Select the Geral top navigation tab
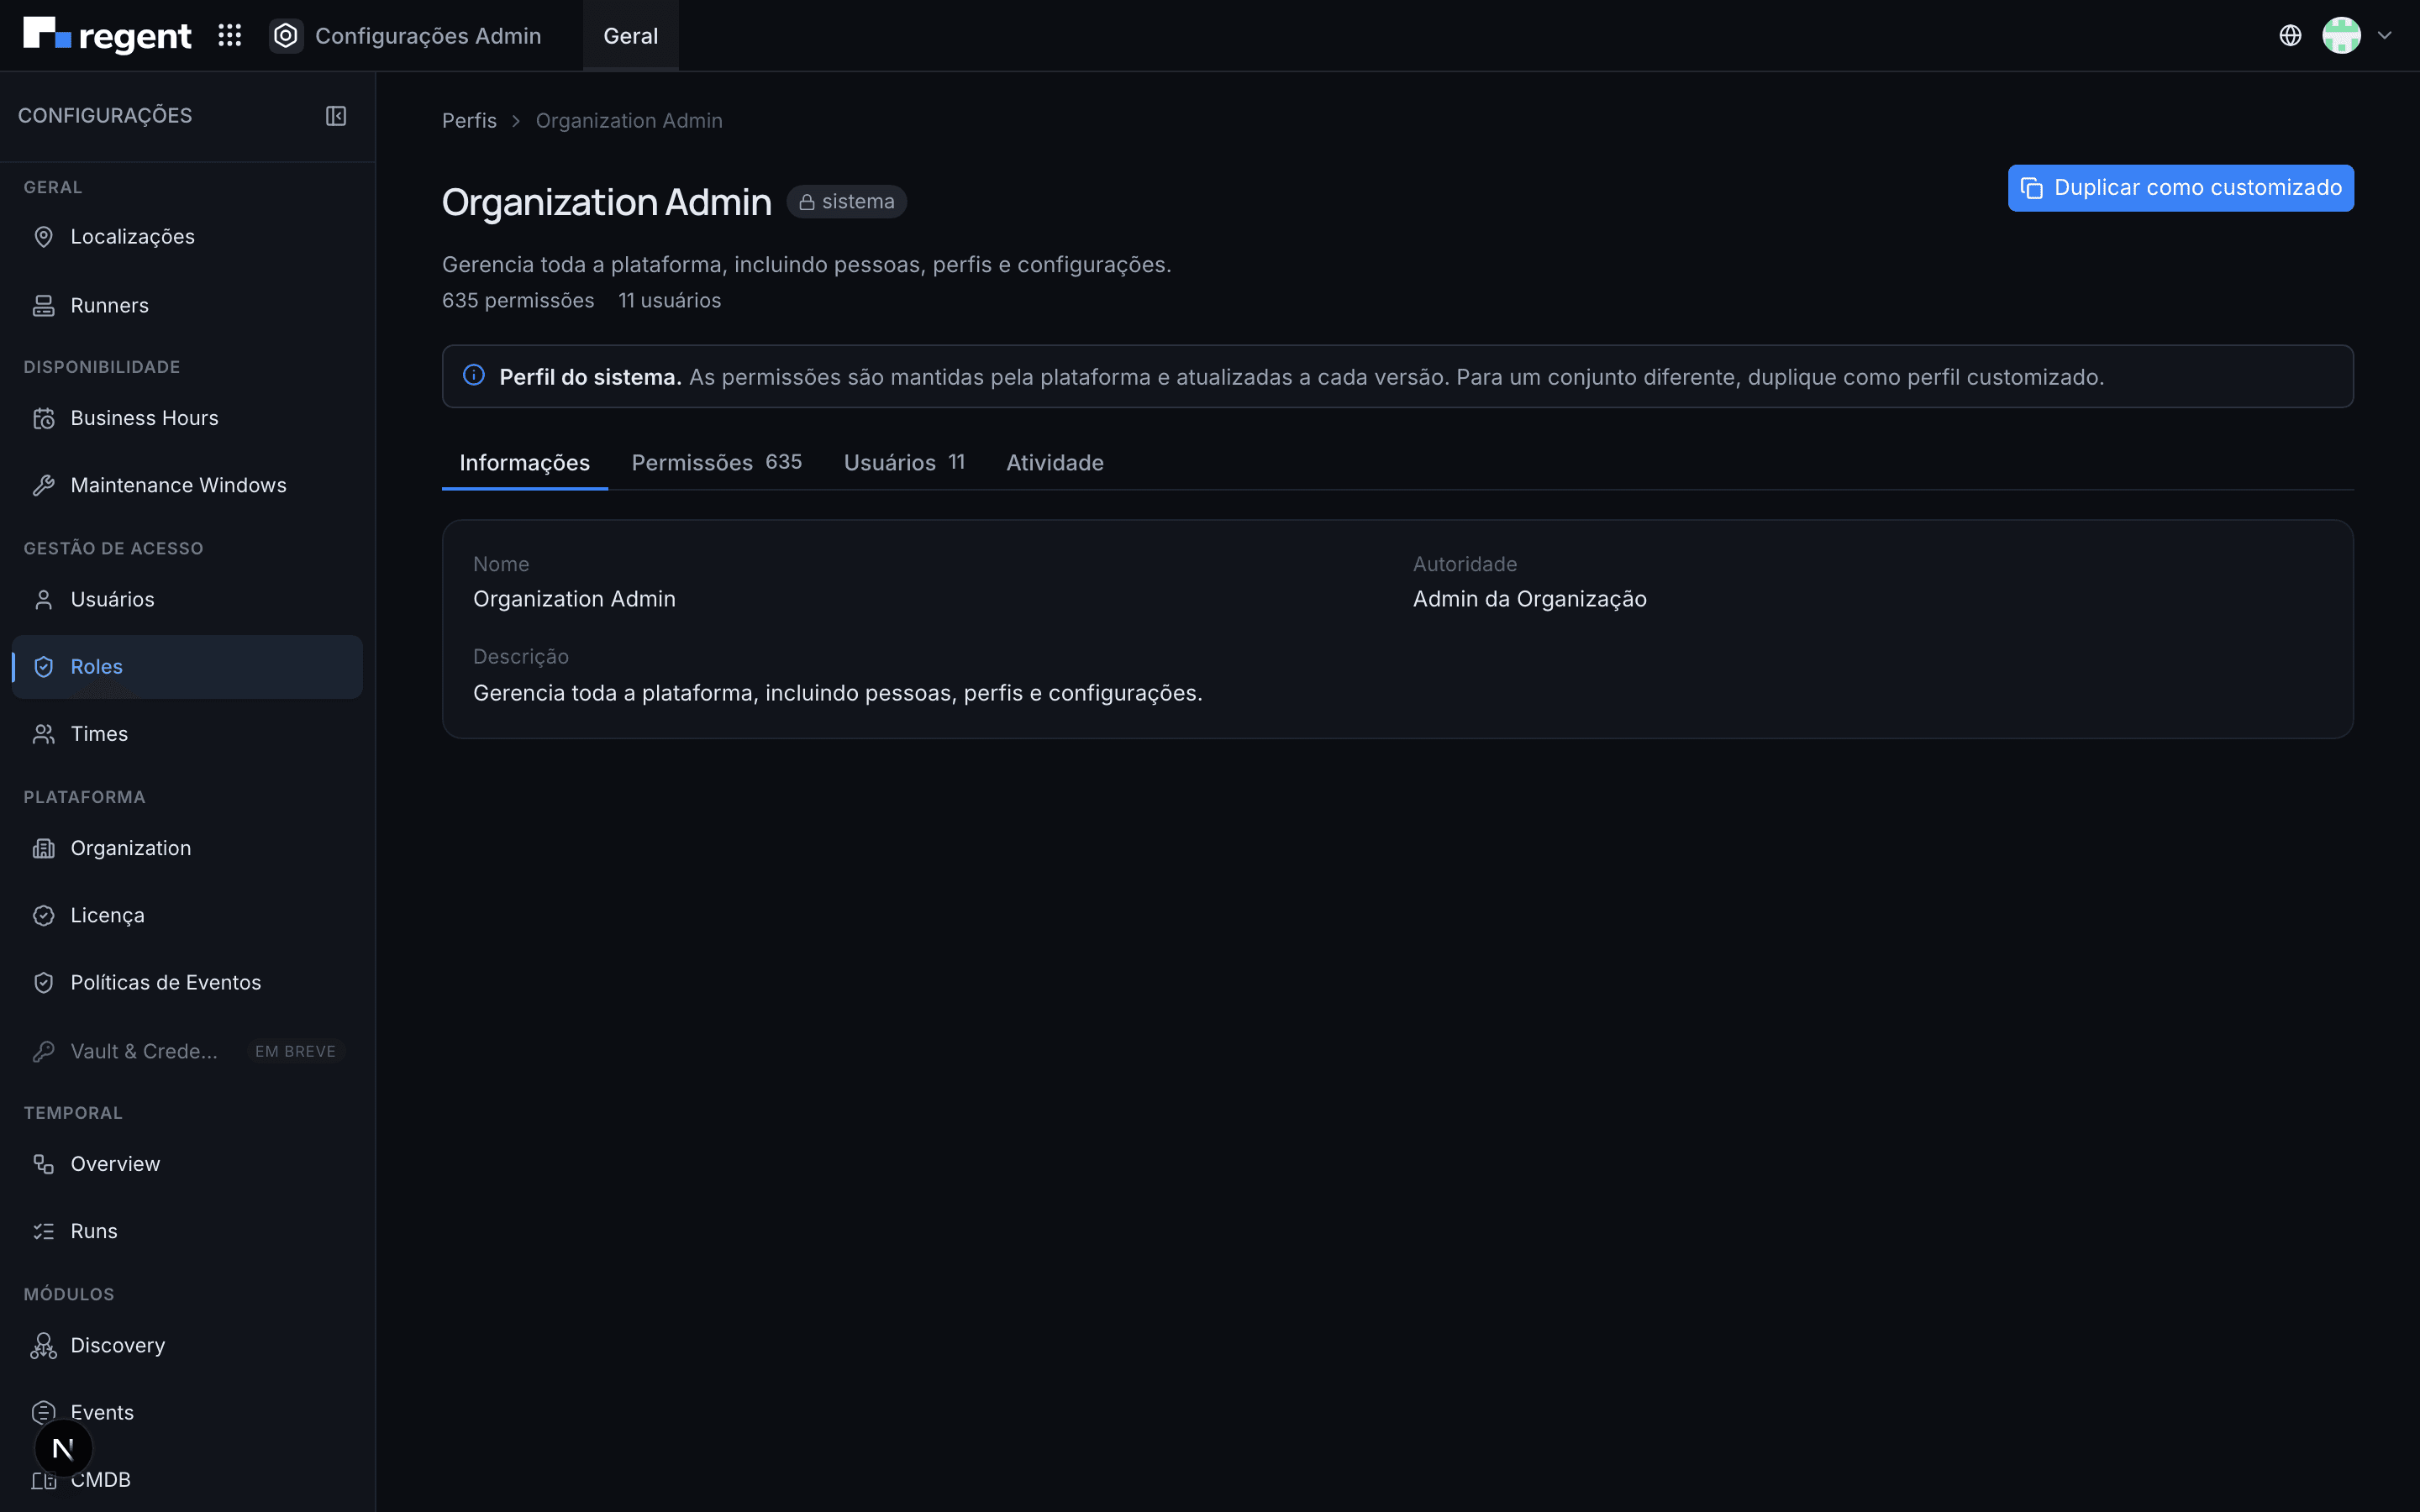This screenshot has height=1512, width=2420. point(630,36)
